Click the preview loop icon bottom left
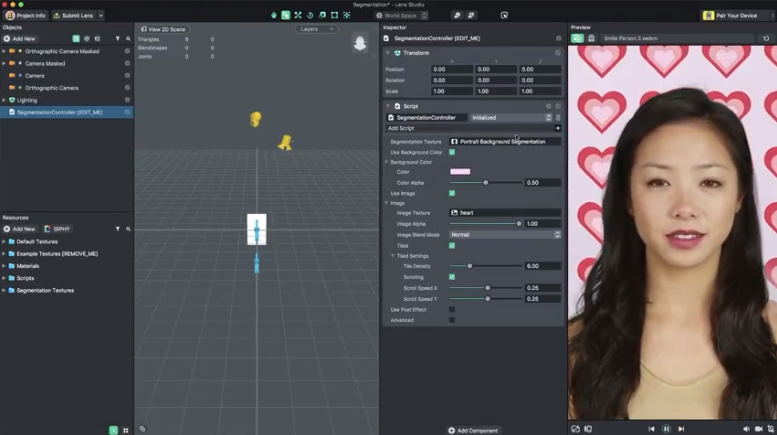The height and width of the screenshot is (435, 777). (575, 429)
